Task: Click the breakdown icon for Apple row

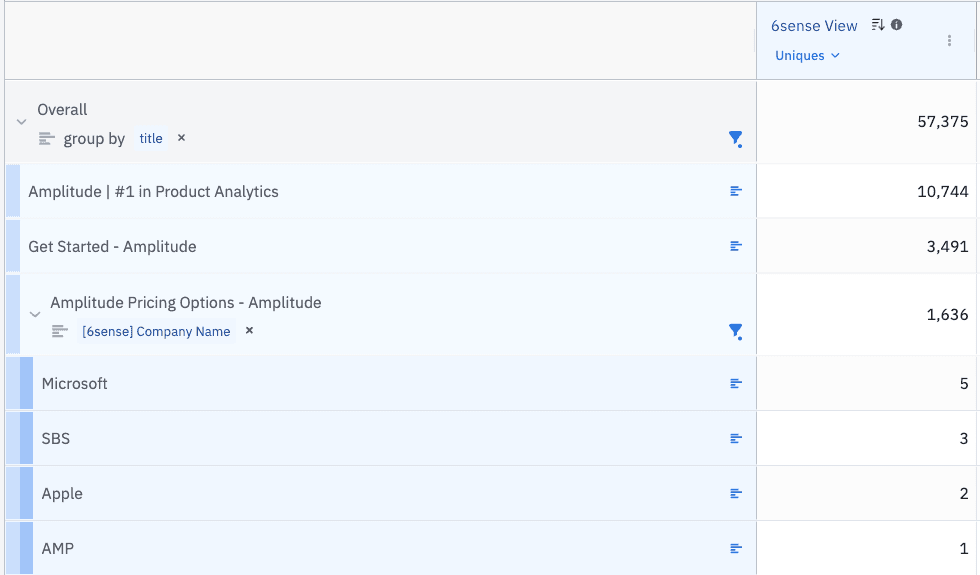Action: tap(736, 493)
